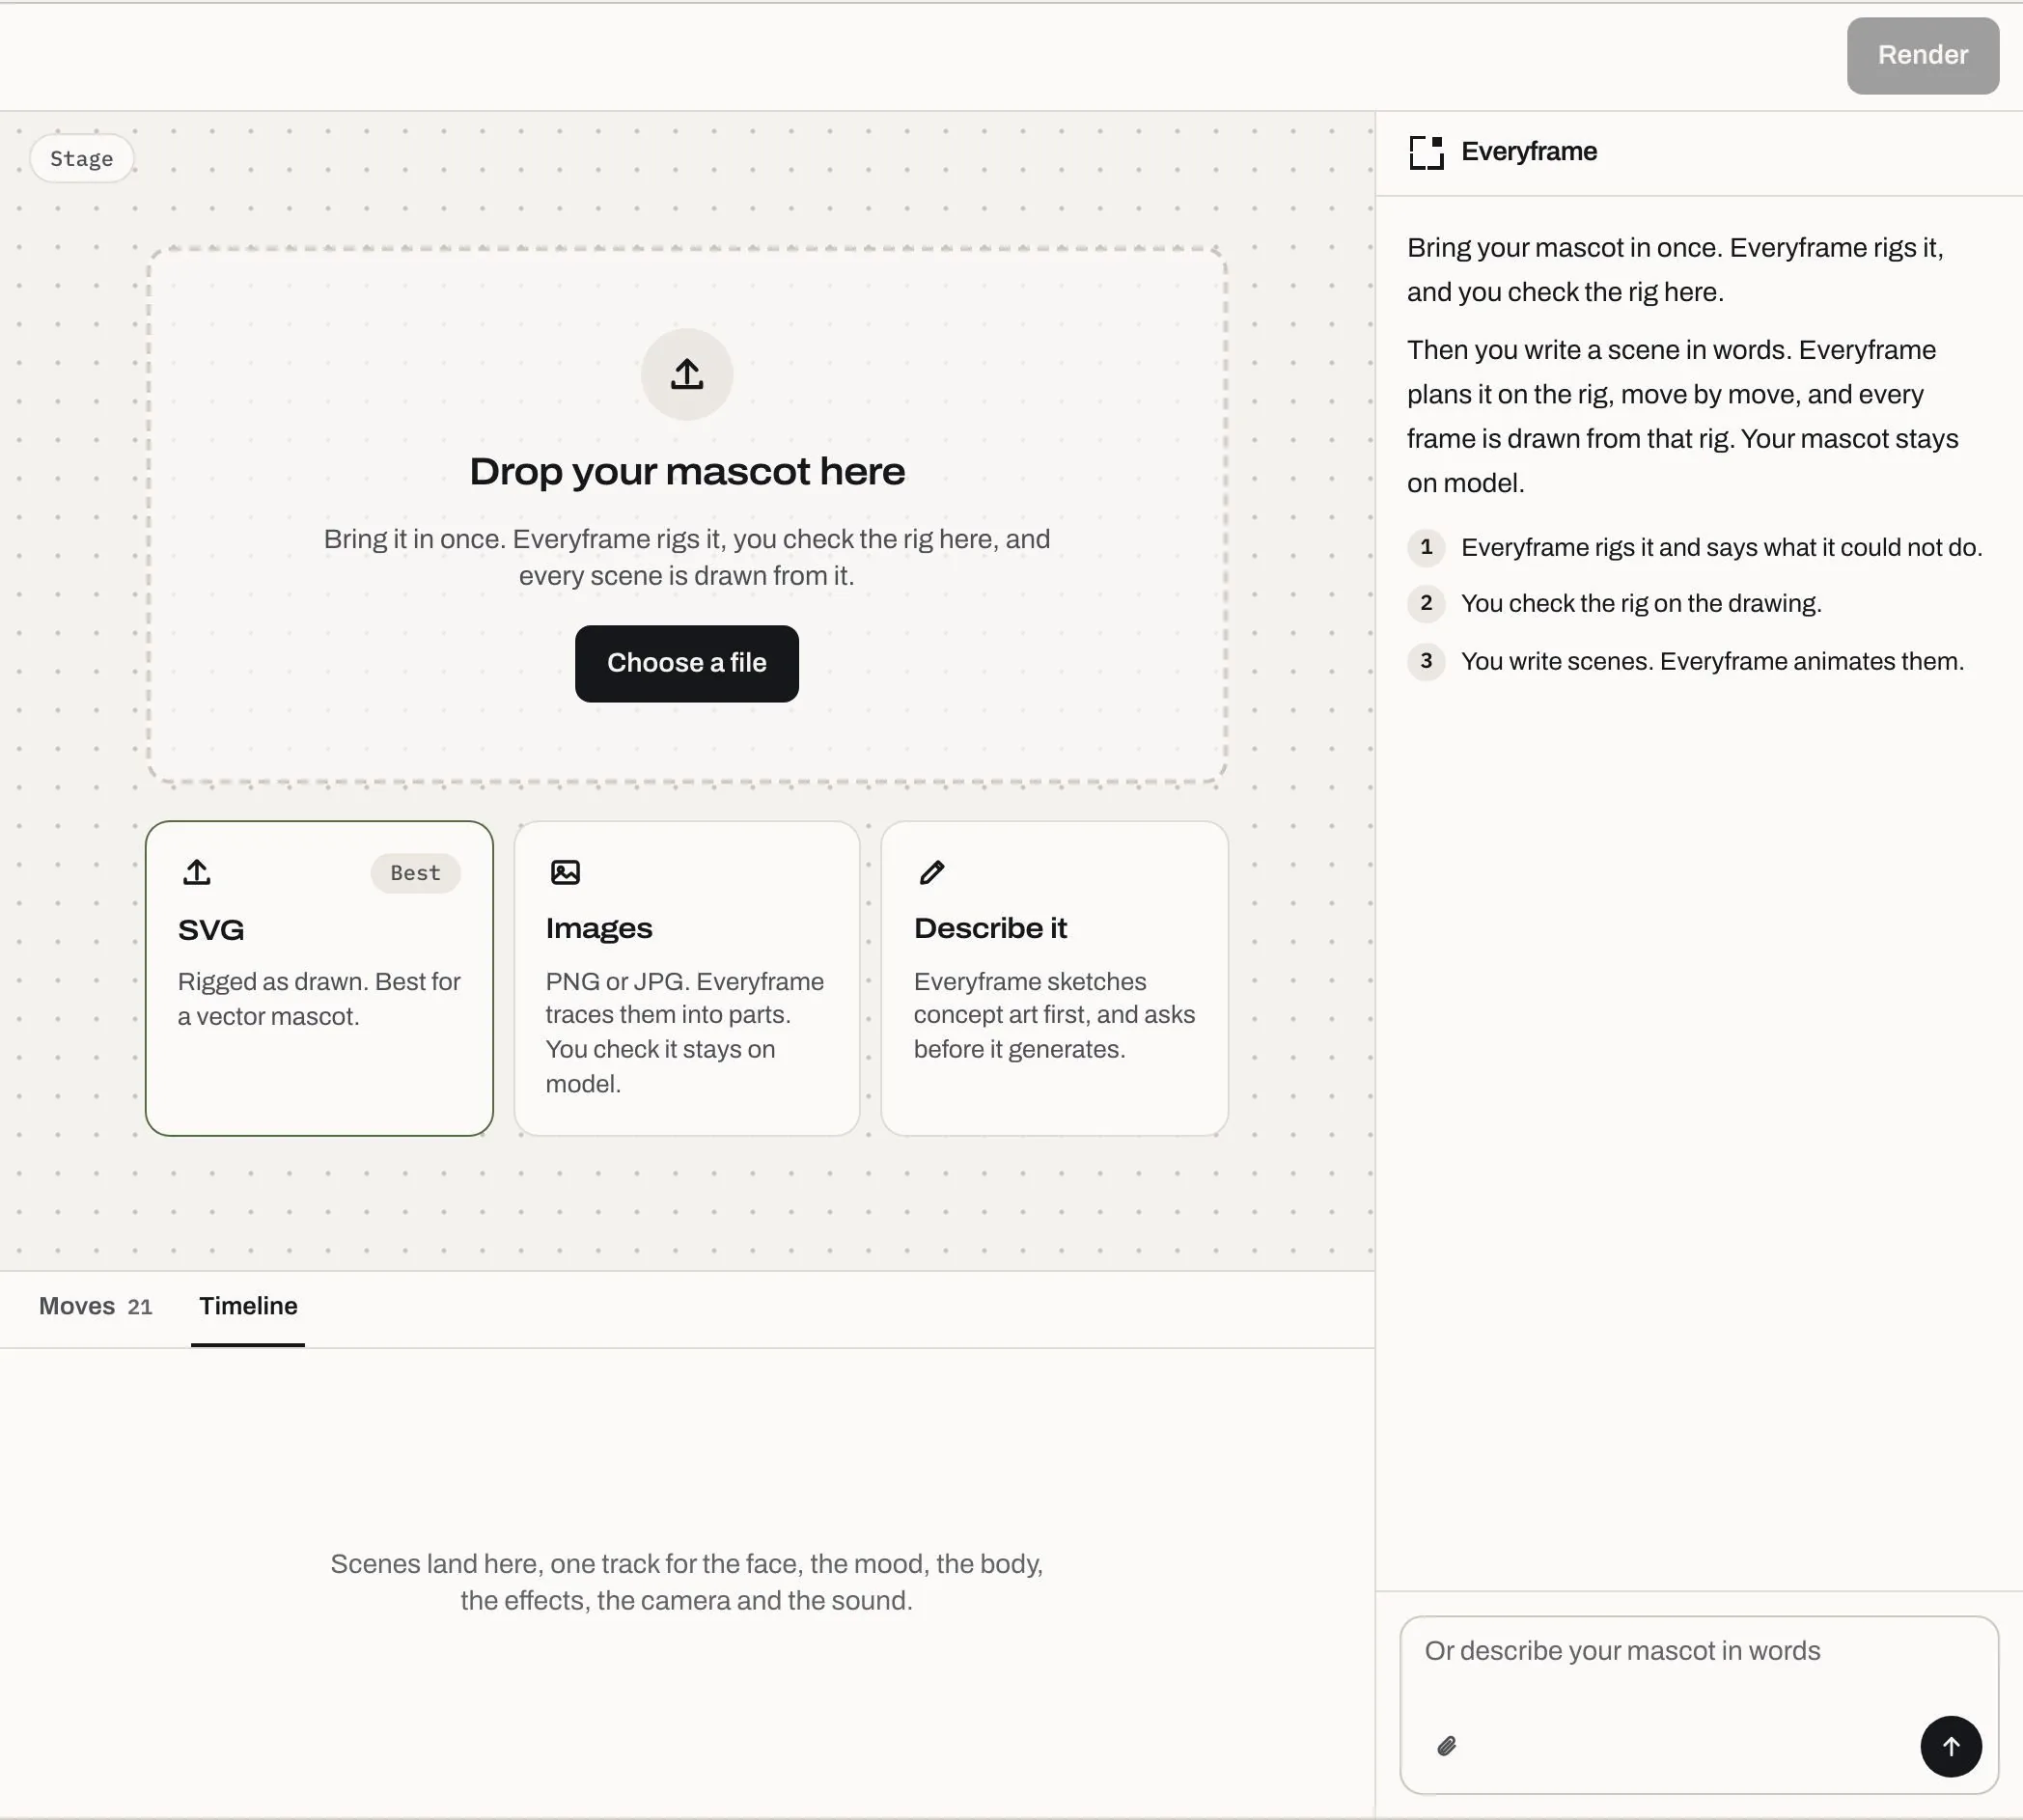Click the 21 count beside Moves
Screen dimensions: 2023x1820
(x=140, y=1307)
